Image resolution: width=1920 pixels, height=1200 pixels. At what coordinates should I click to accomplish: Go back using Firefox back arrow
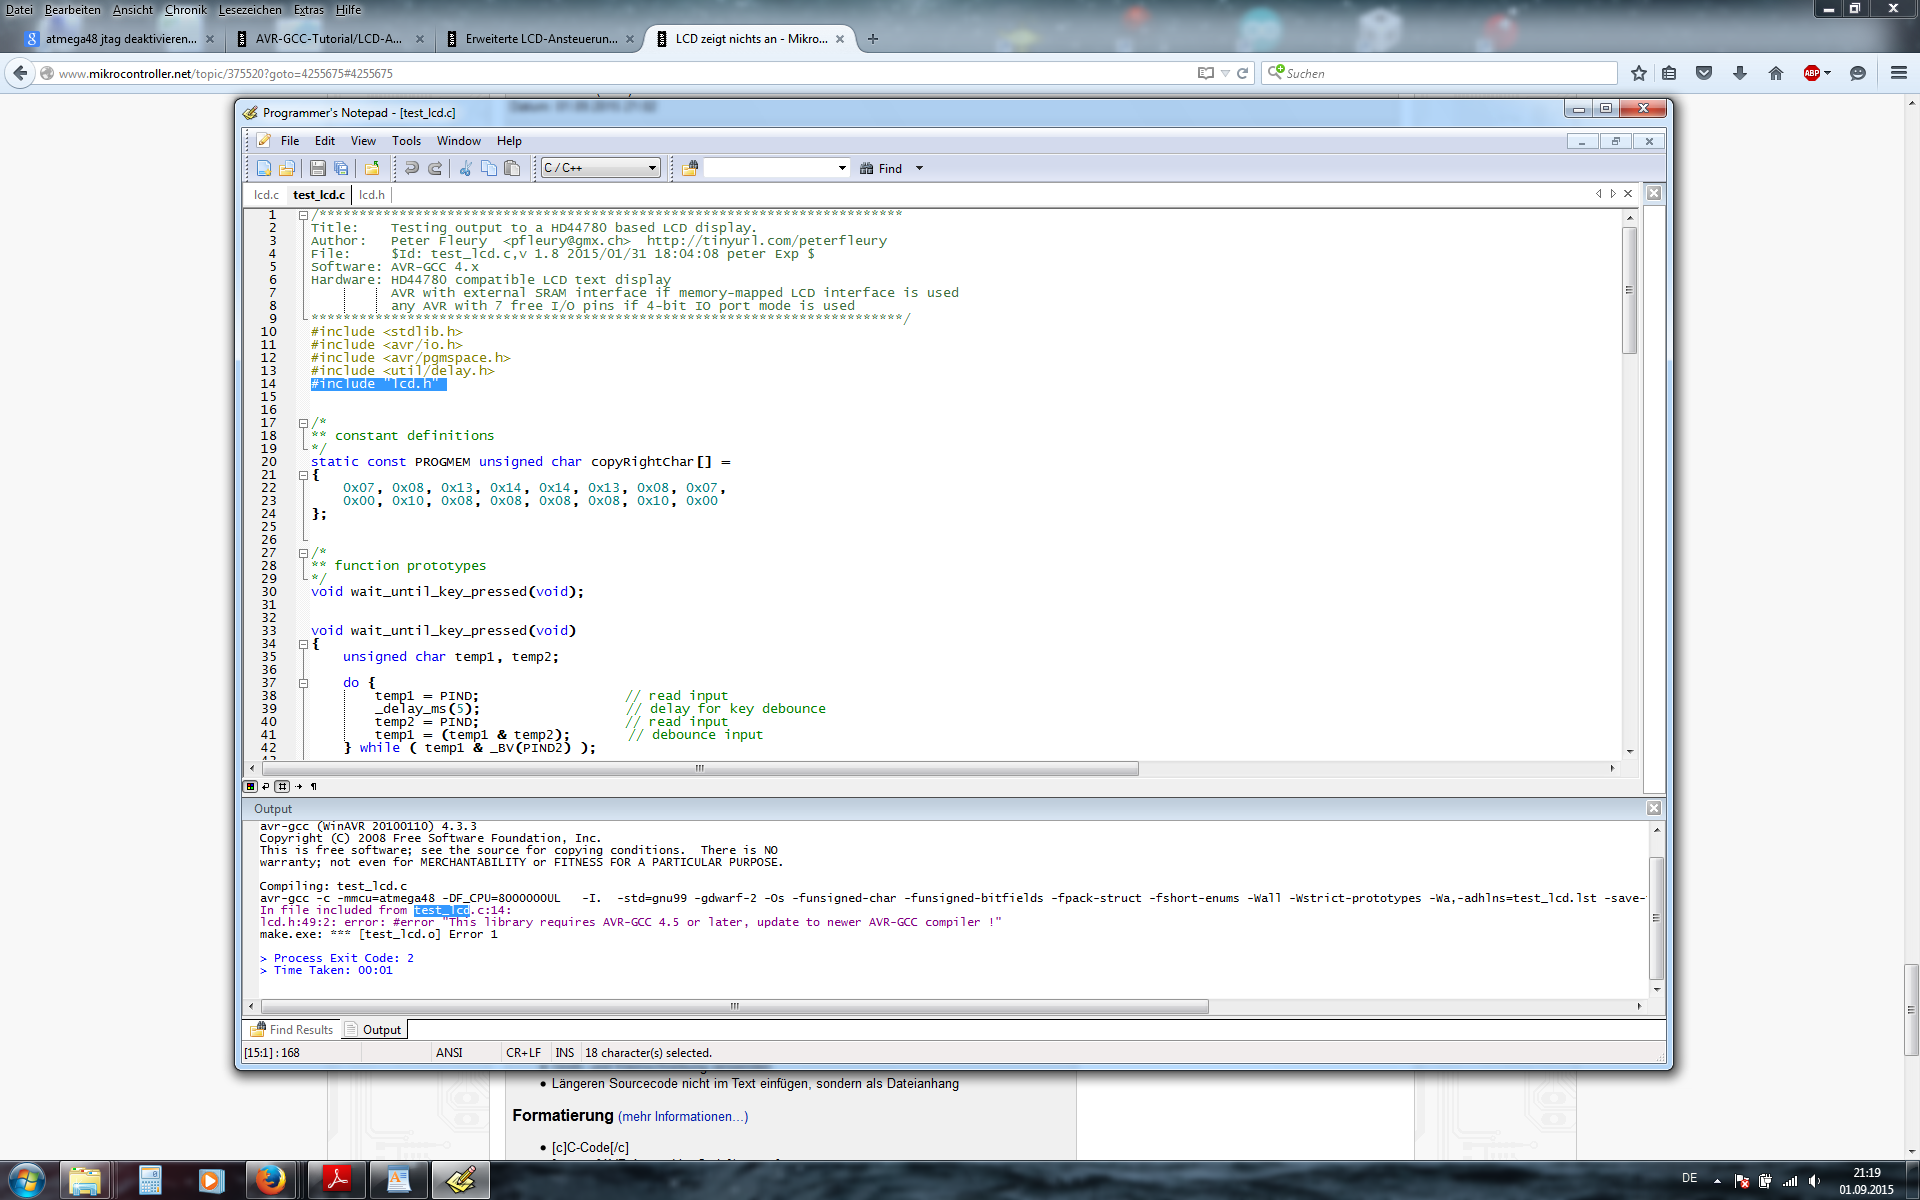pos(20,73)
